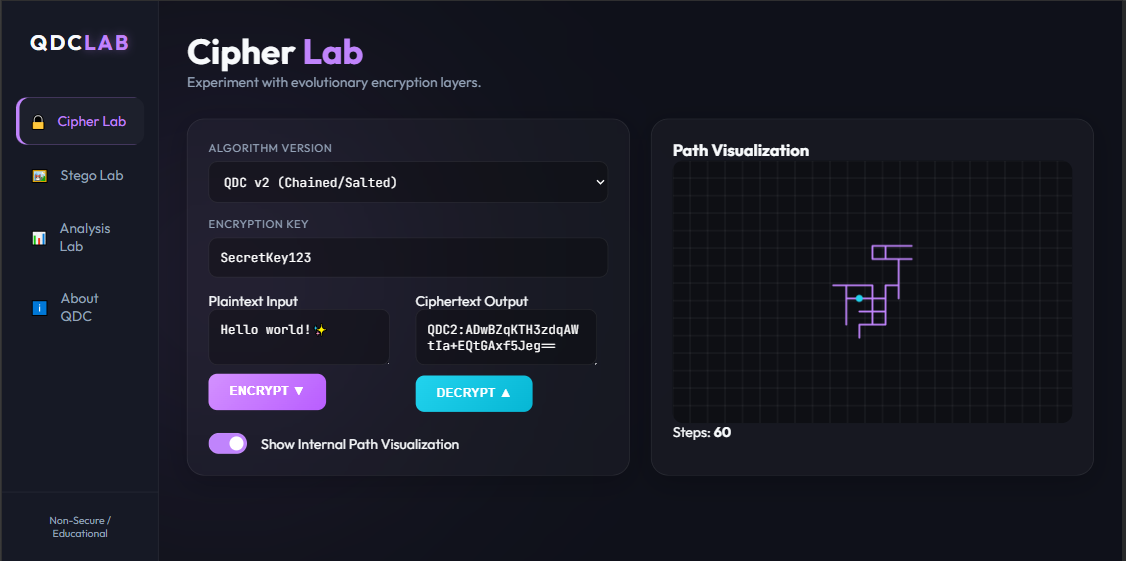Toggle the Show Internal Path Visualization switch

[x=228, y=444]
